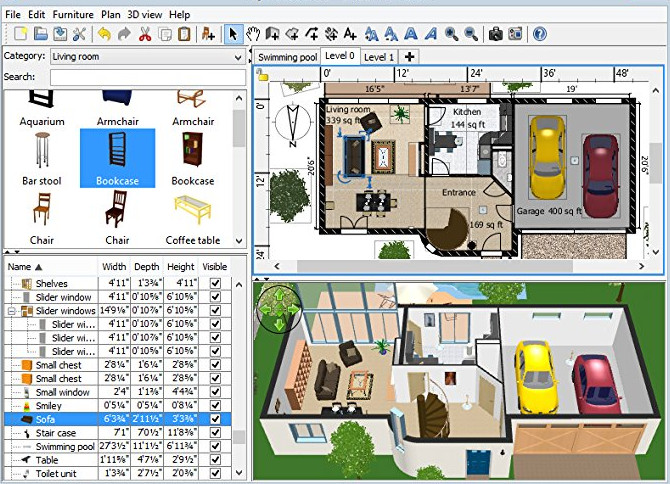The width and height of the screenshot is (670, 484).
Task: Open the Furniture menu
Action: click(x=73, y=15)
